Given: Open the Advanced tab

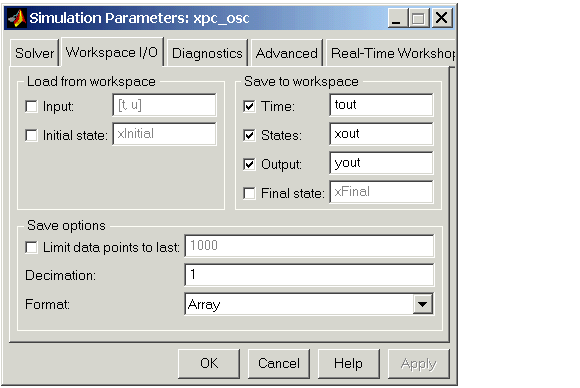Looking at the screenshot, I should (287, 53).
